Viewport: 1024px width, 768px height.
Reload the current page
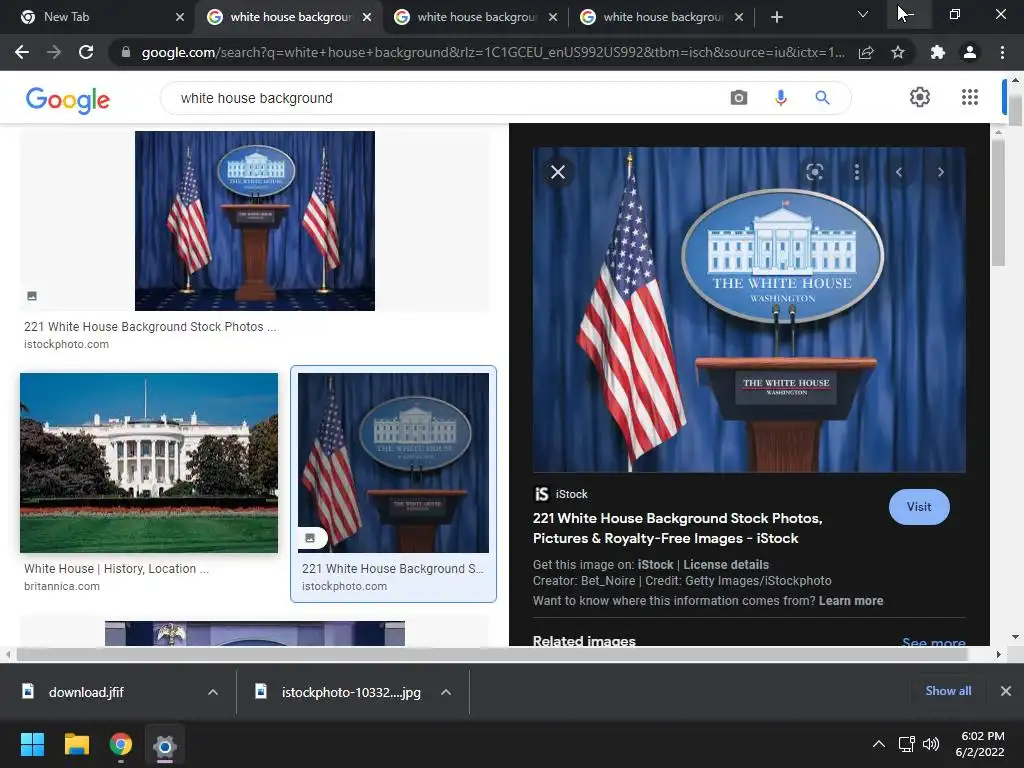[86, 52]
